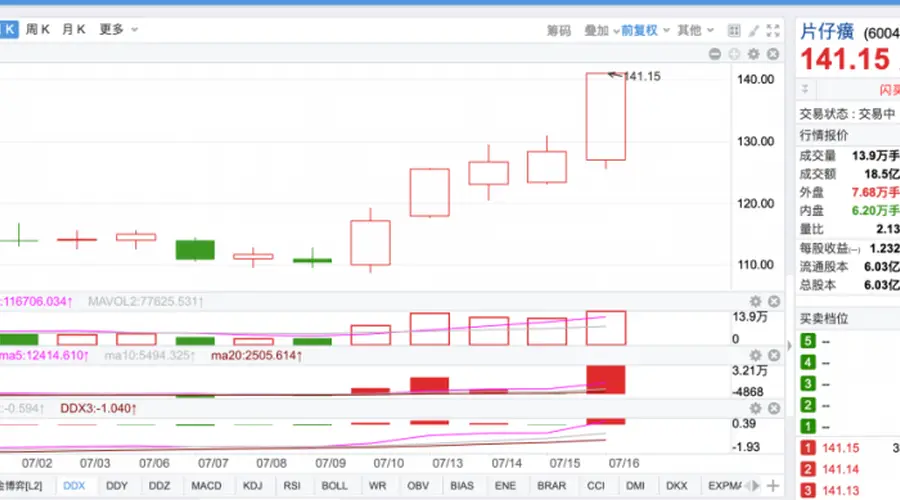Expand the 其他 options dropdown
The width and height of the screenshot is (900, 500).
point(695,30)
